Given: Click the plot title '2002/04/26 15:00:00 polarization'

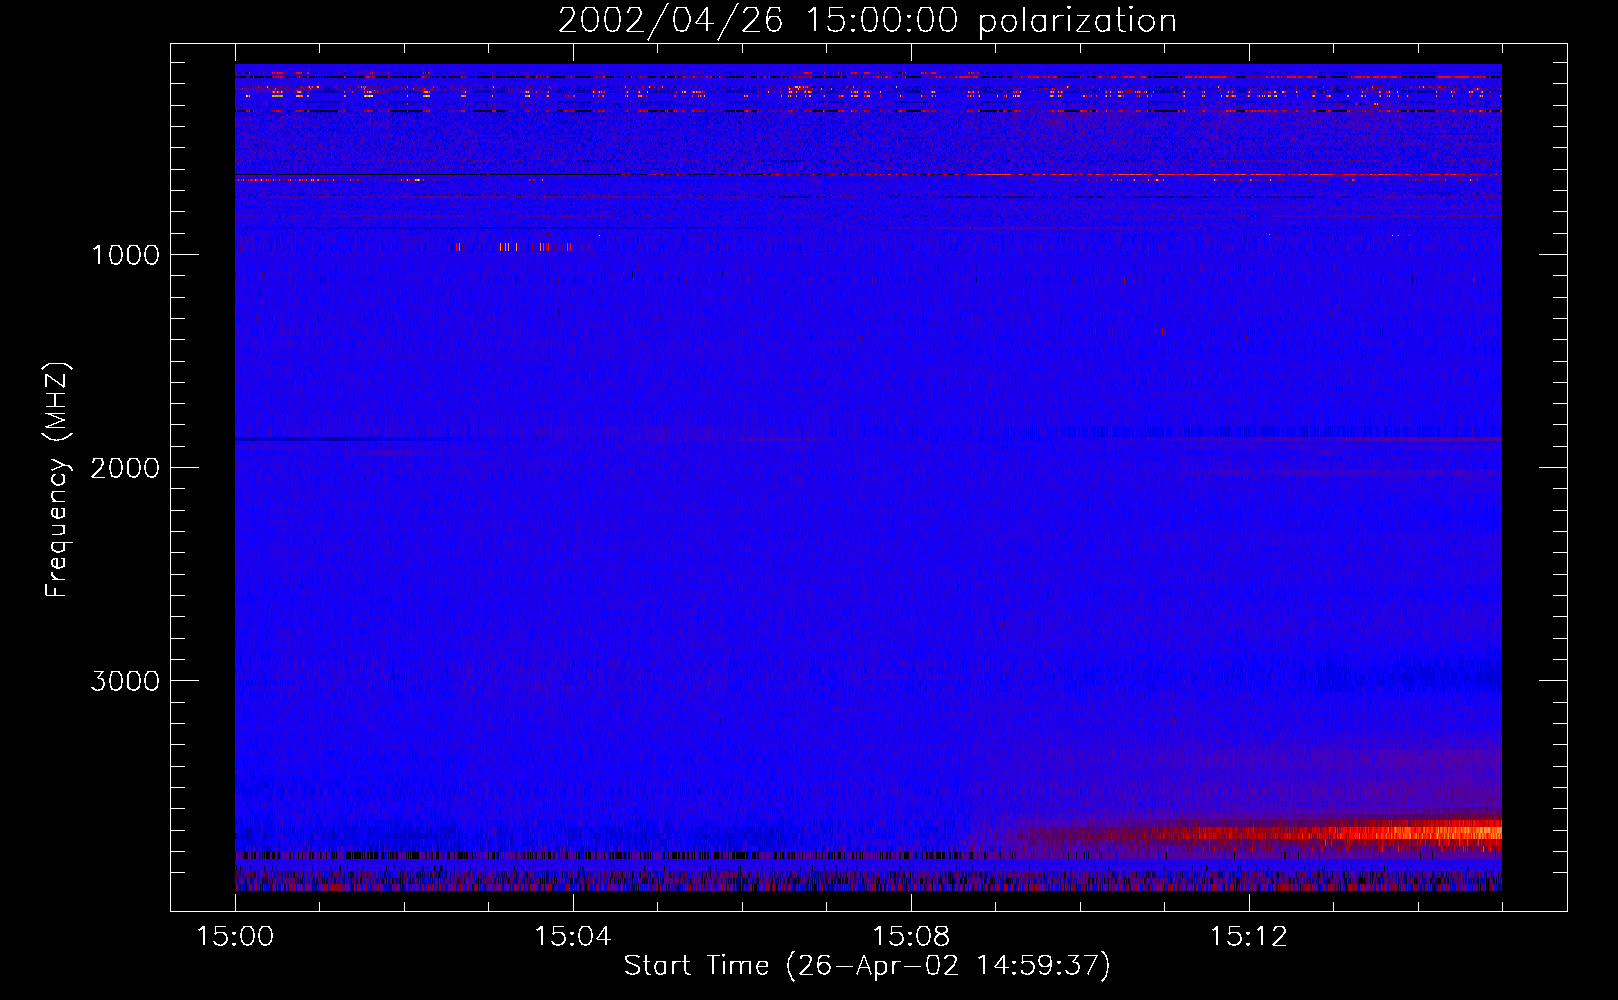Looking at the screenshot, I should [867, 20].
